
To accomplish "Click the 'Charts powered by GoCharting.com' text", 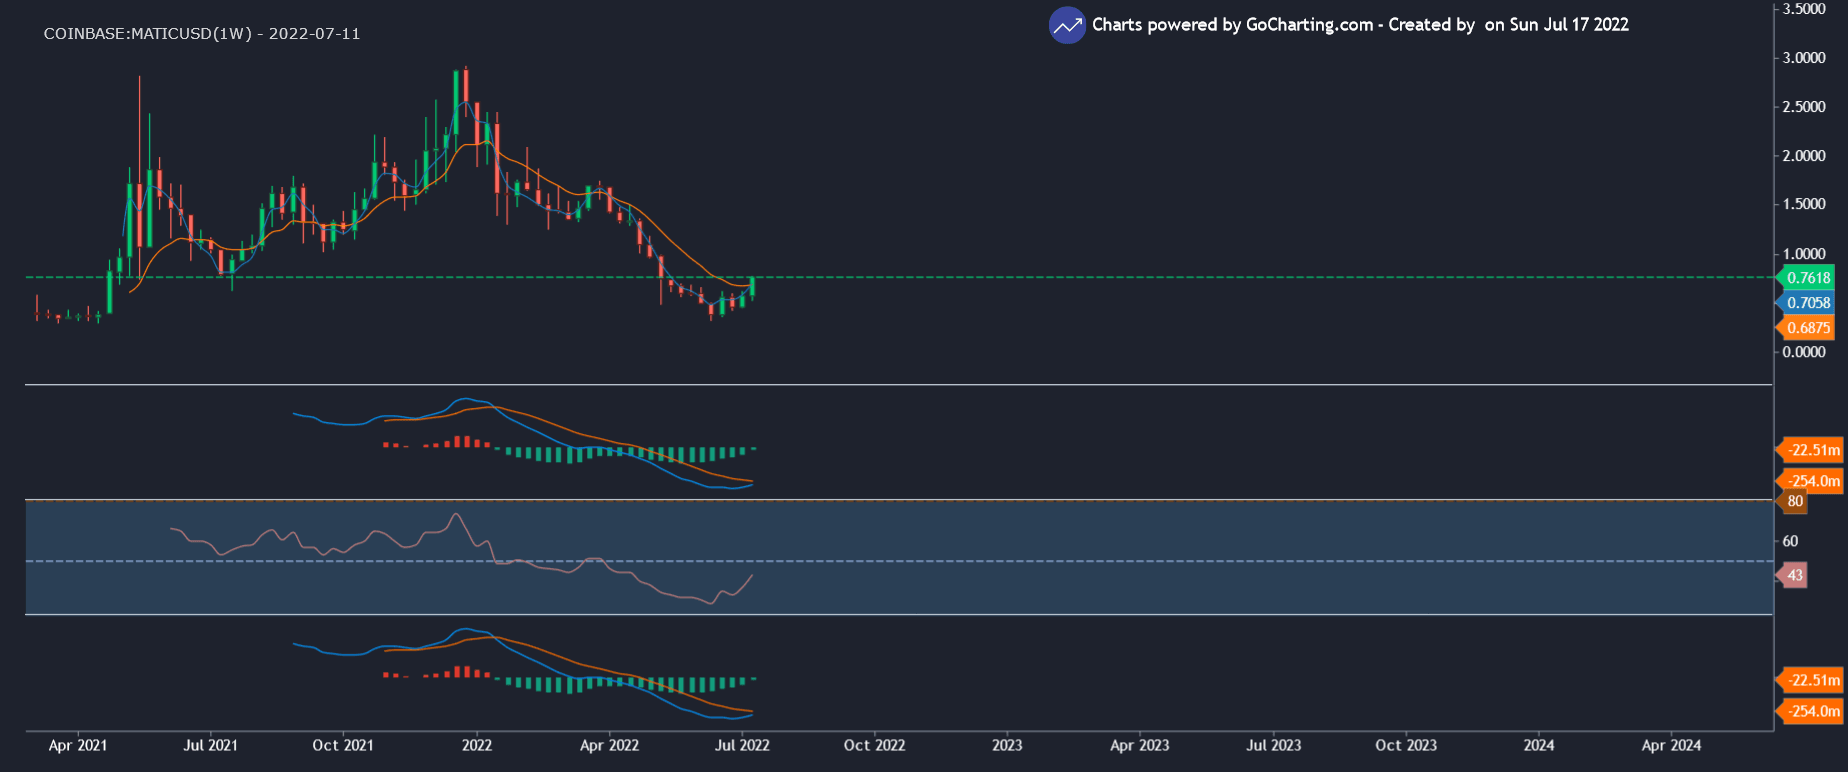I will (x=1232, y=25).
